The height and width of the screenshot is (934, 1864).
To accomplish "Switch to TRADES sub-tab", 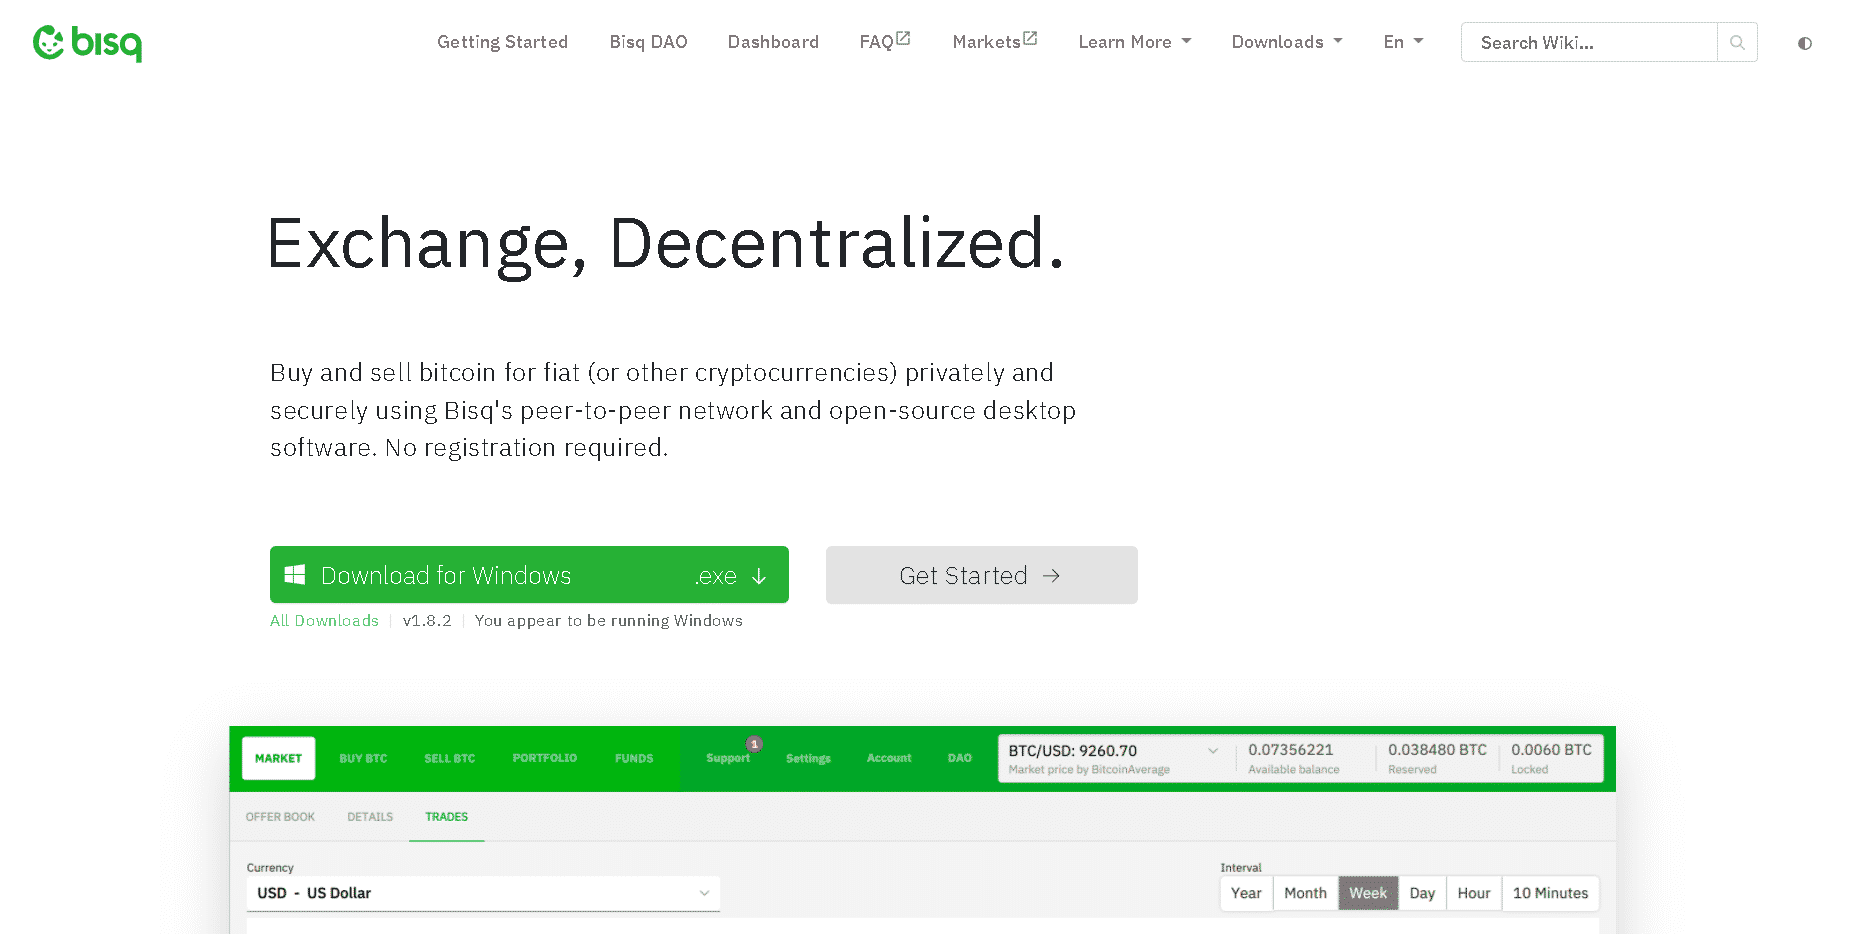I will [x=446, y=817].
